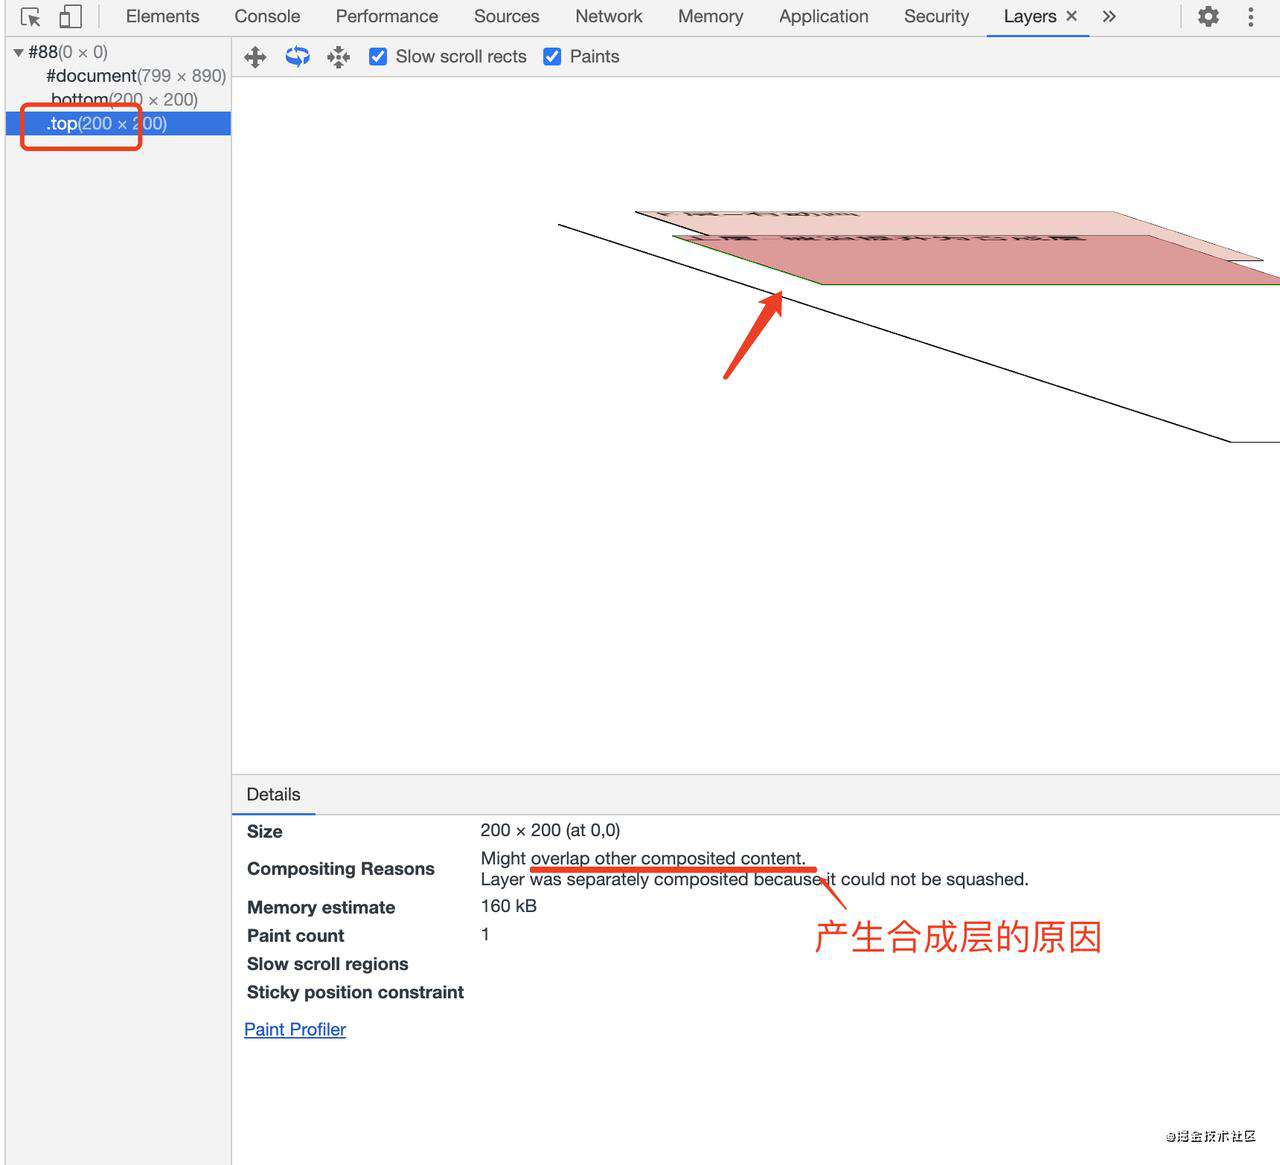Select the pan mode tool
Viewport: 1280px width, 1165px height.
click(255, 57)
